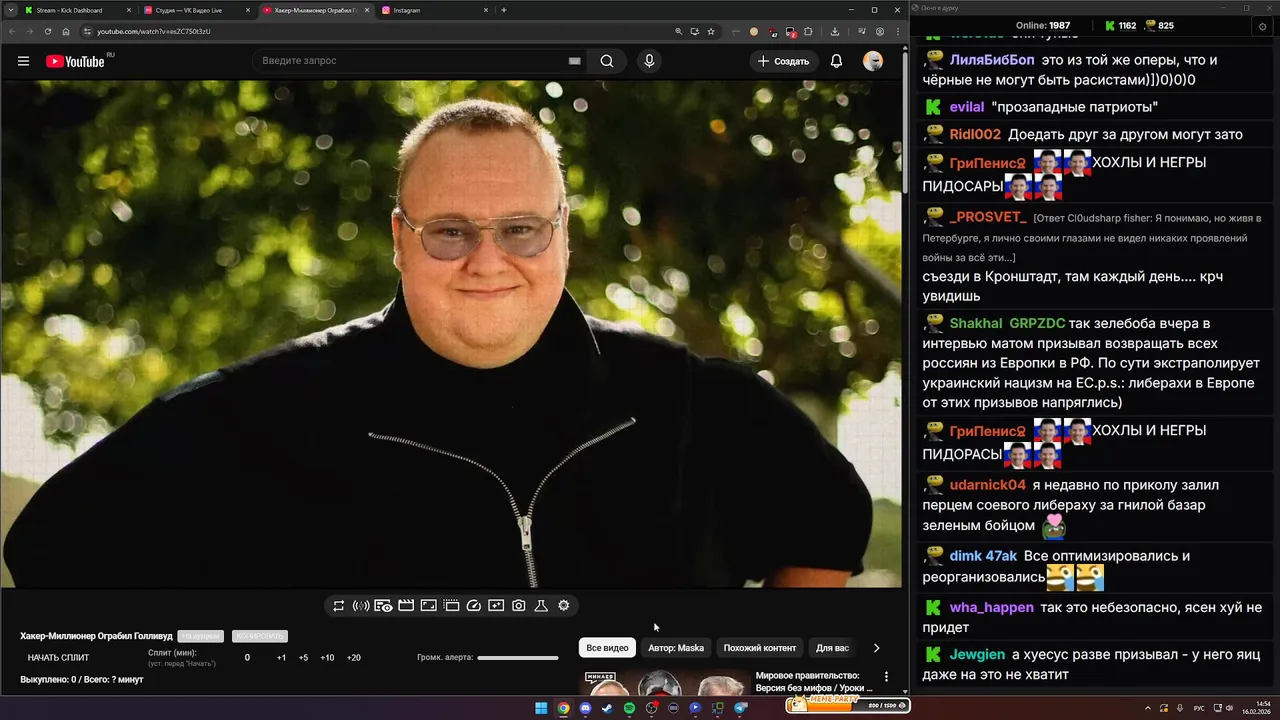Switch to the Instagram browser tab

click(435, 10)
